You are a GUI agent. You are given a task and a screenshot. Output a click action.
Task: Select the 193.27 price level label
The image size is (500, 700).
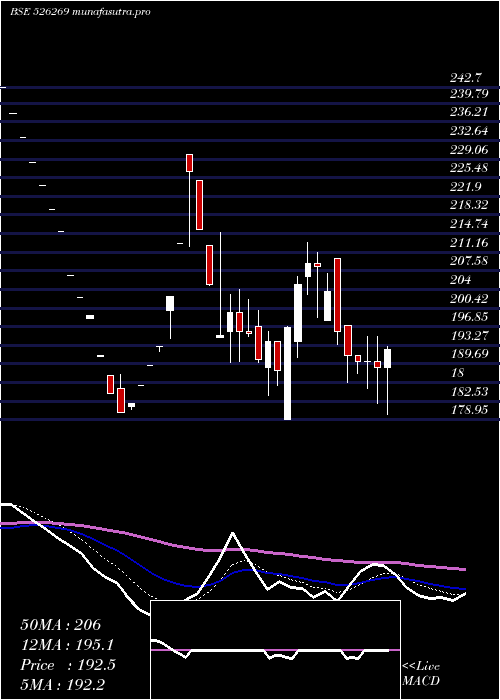pos(469,335)
